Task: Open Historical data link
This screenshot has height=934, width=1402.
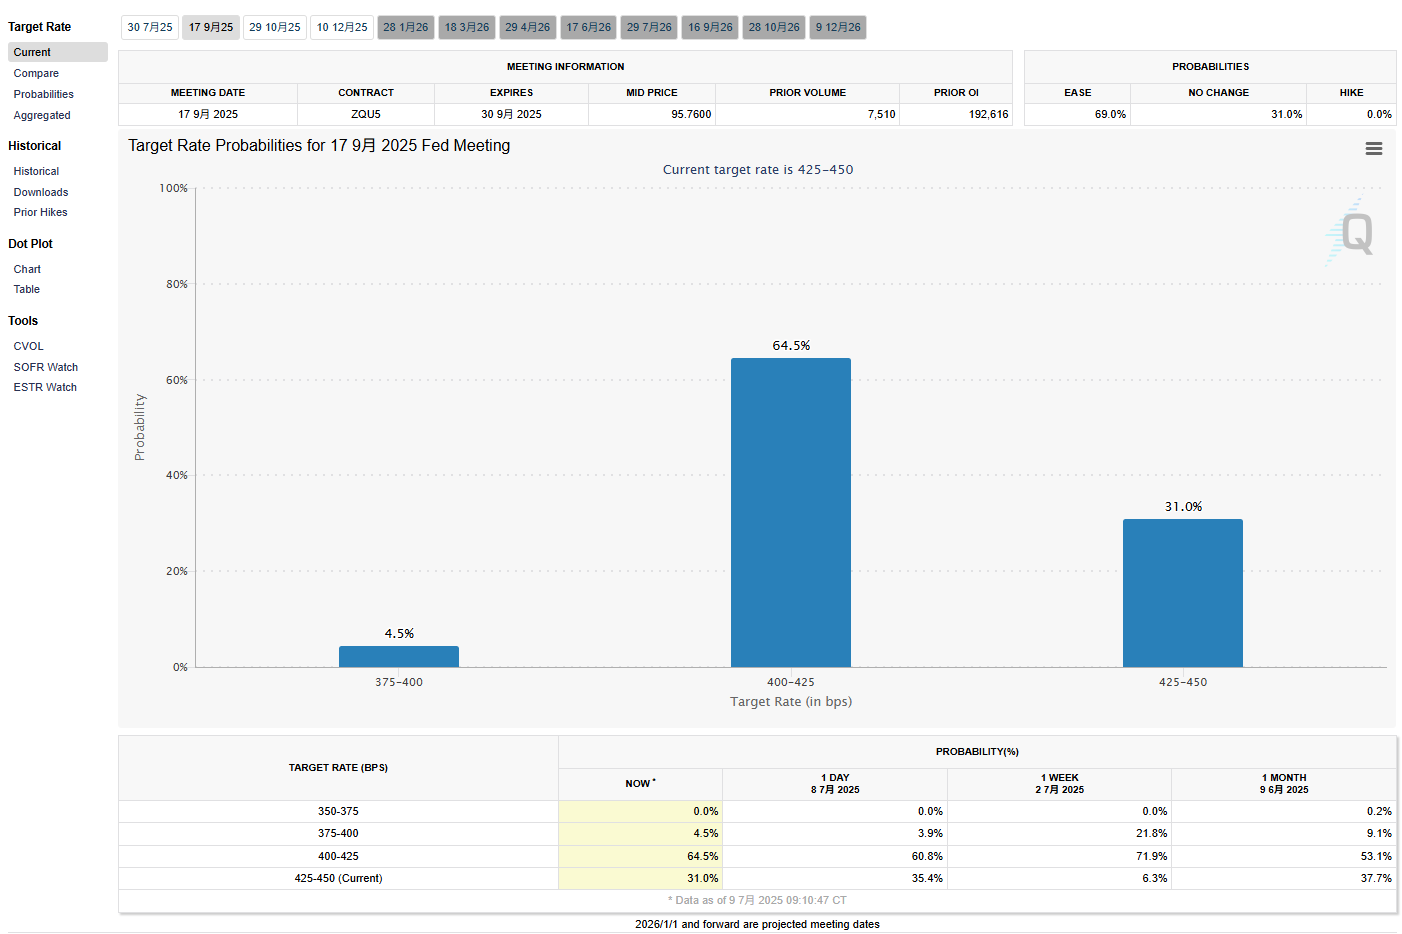Action: coord(36,171)
